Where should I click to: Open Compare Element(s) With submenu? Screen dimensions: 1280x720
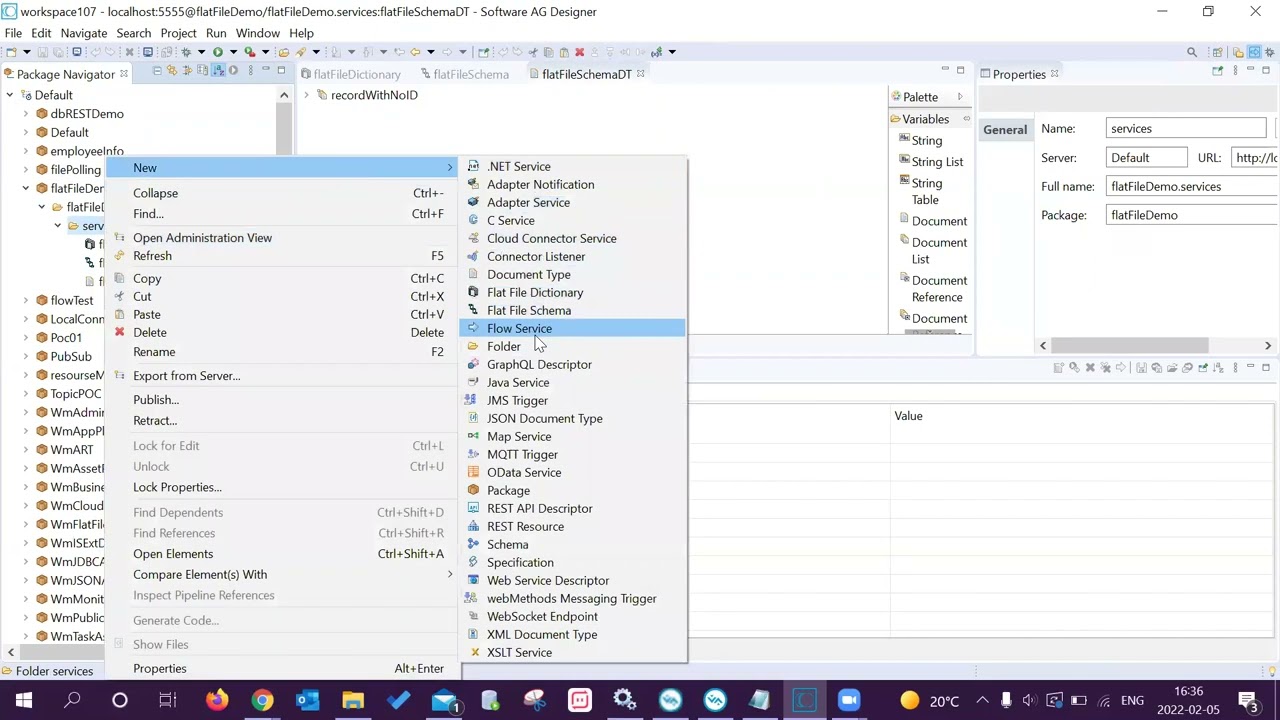tap(280, 574)
